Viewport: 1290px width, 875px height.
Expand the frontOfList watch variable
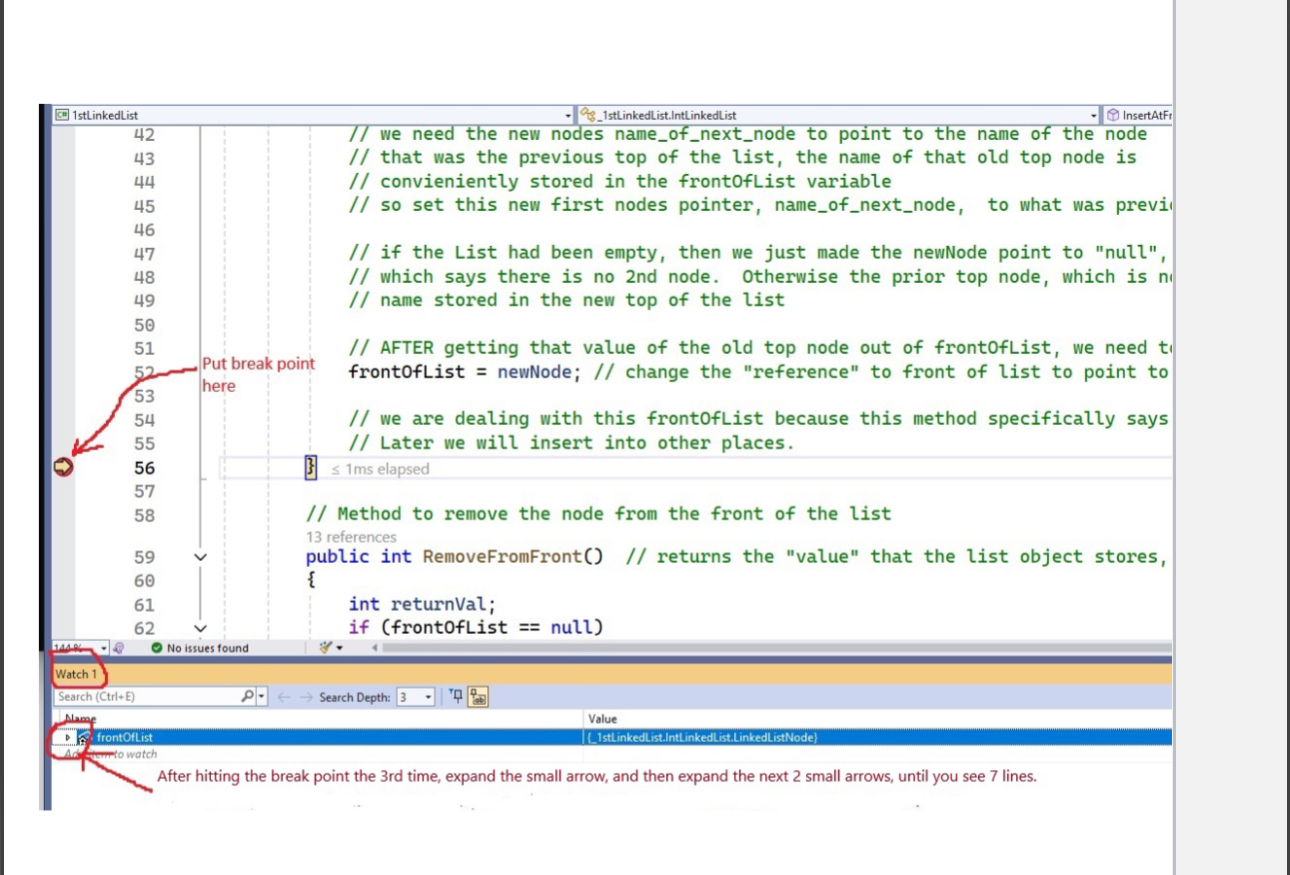tap(66, 736)
